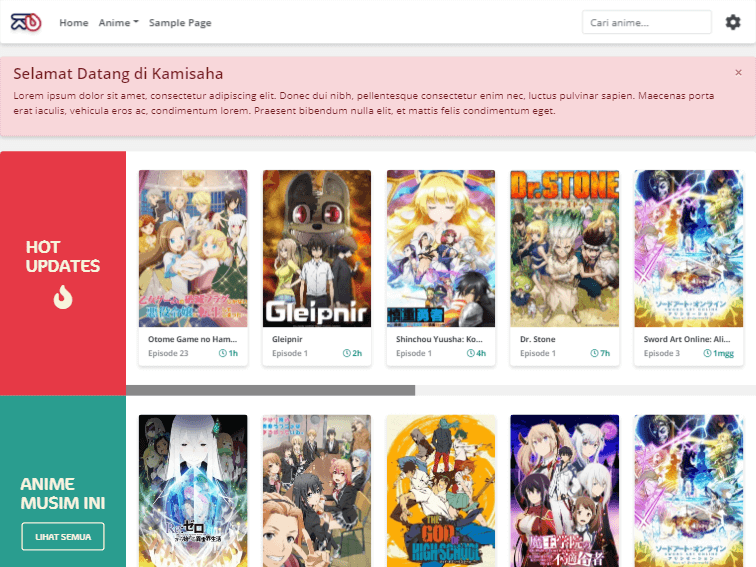This screenshot has height=567, width=756.
Task: Open The God of High School poster
Action: pyautogui.click(x=441, y=491)
